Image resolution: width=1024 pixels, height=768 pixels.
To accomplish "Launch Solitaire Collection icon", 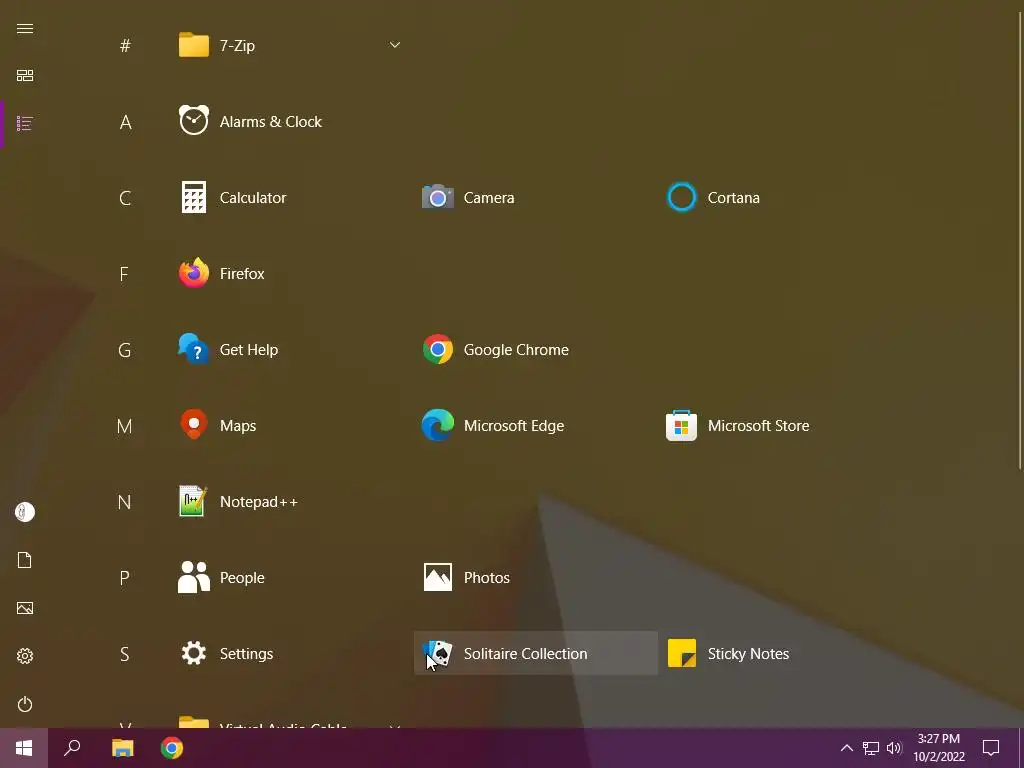I will [438, 653].
